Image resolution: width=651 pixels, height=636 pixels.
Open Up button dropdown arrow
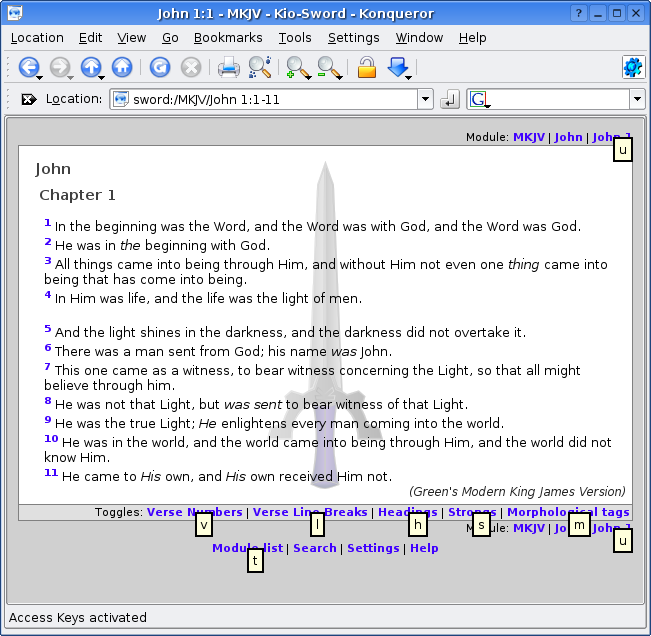[x=101, y=77]
